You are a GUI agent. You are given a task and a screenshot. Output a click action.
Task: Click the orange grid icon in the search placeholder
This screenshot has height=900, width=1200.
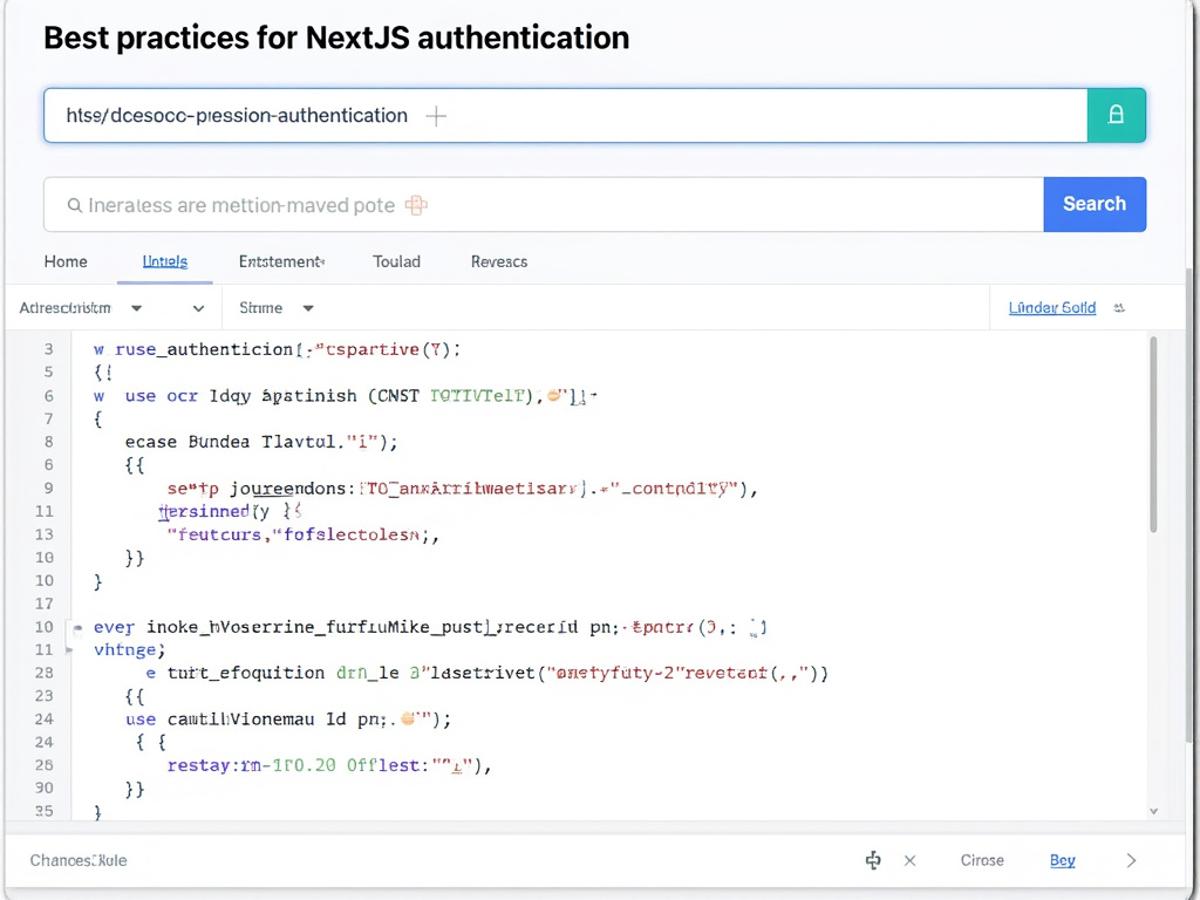[x=414, y=204]
